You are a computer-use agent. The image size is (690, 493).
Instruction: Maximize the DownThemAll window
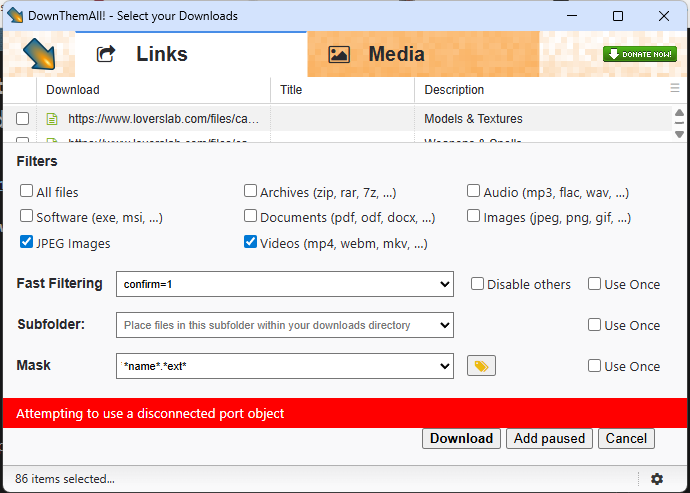[x=618, y=16]
